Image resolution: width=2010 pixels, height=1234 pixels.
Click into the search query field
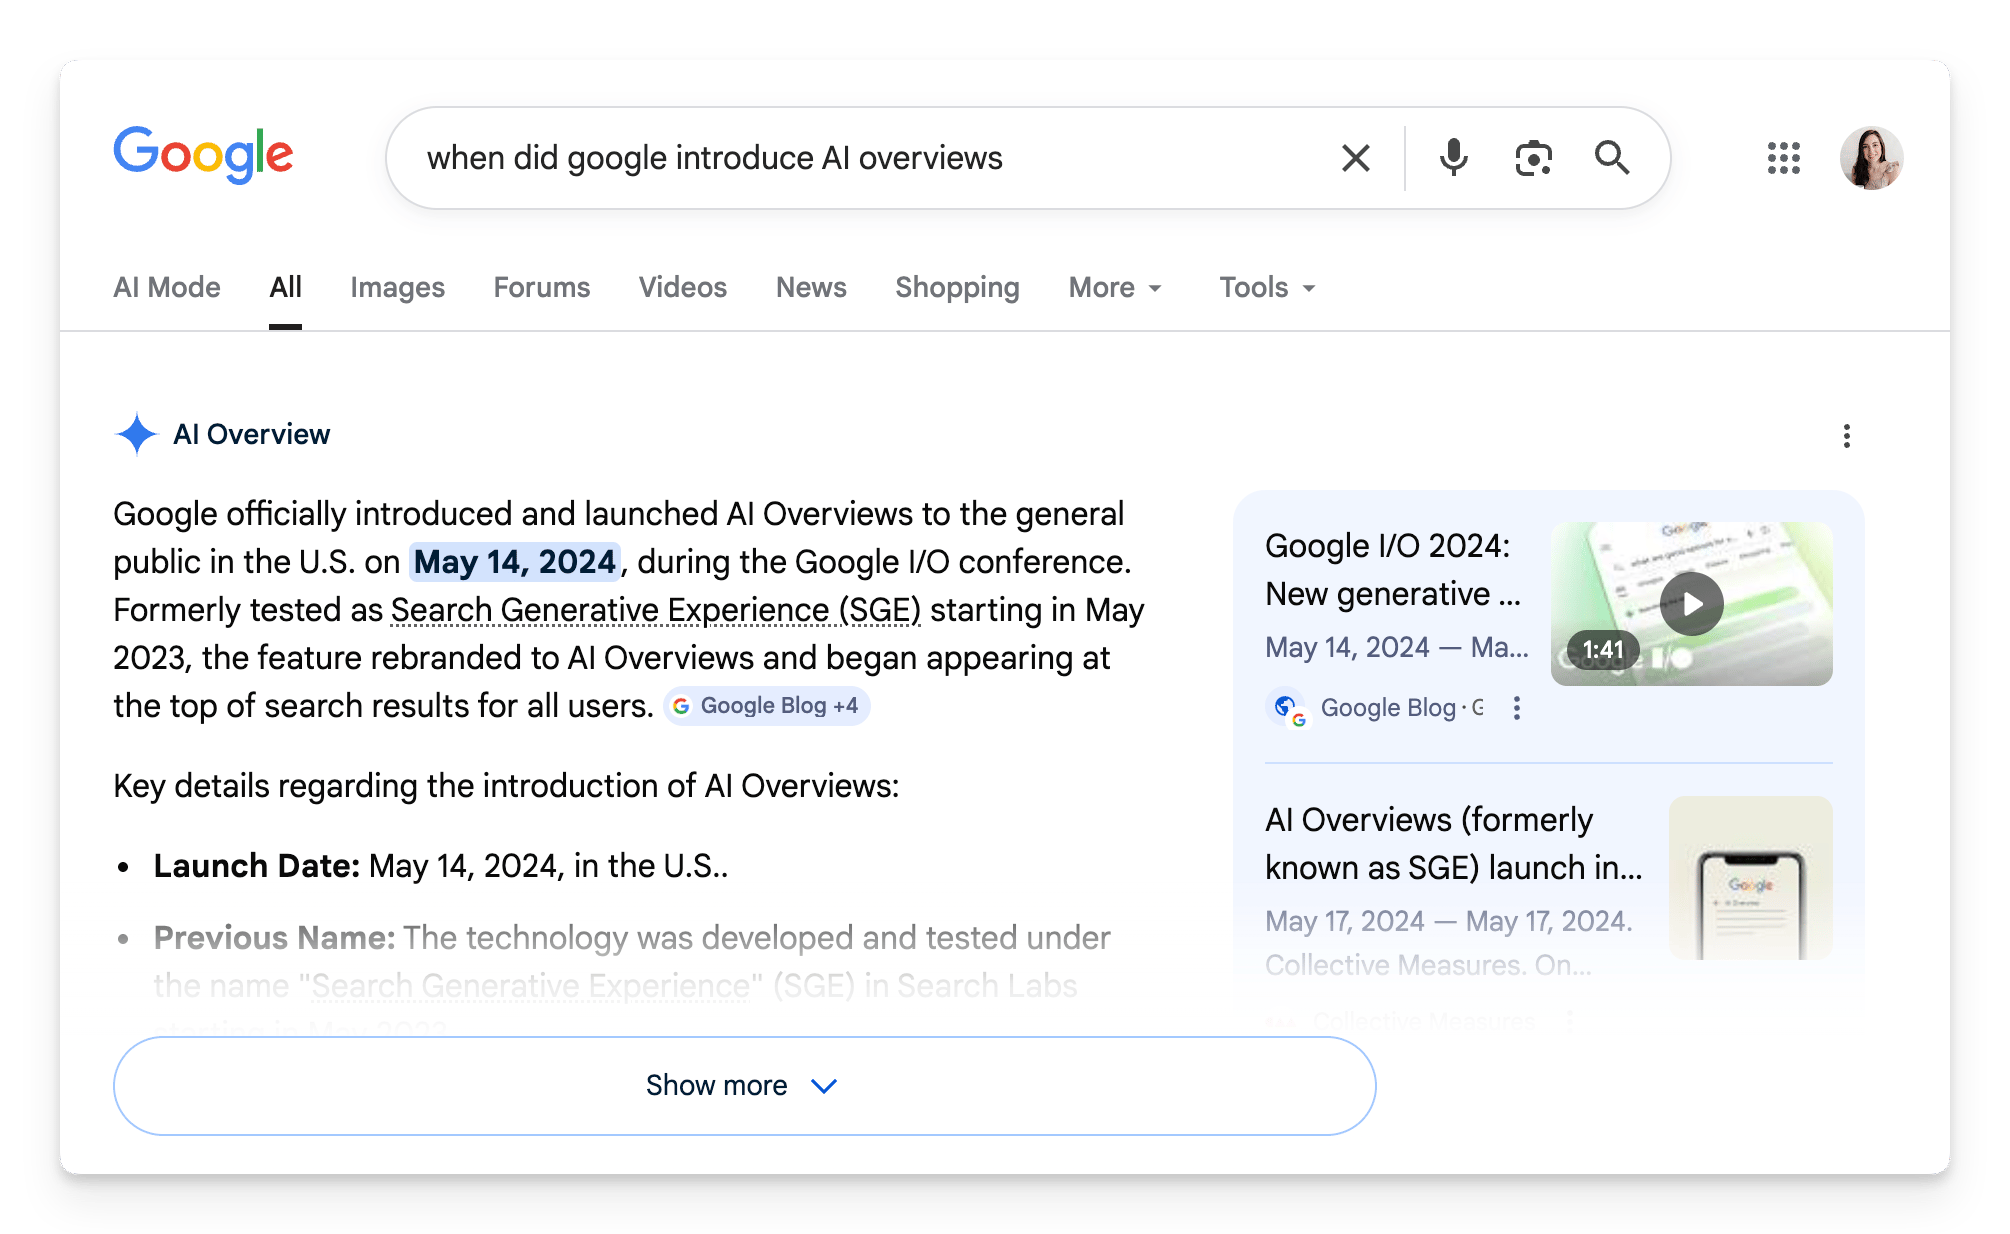click(x=860, y=158)
